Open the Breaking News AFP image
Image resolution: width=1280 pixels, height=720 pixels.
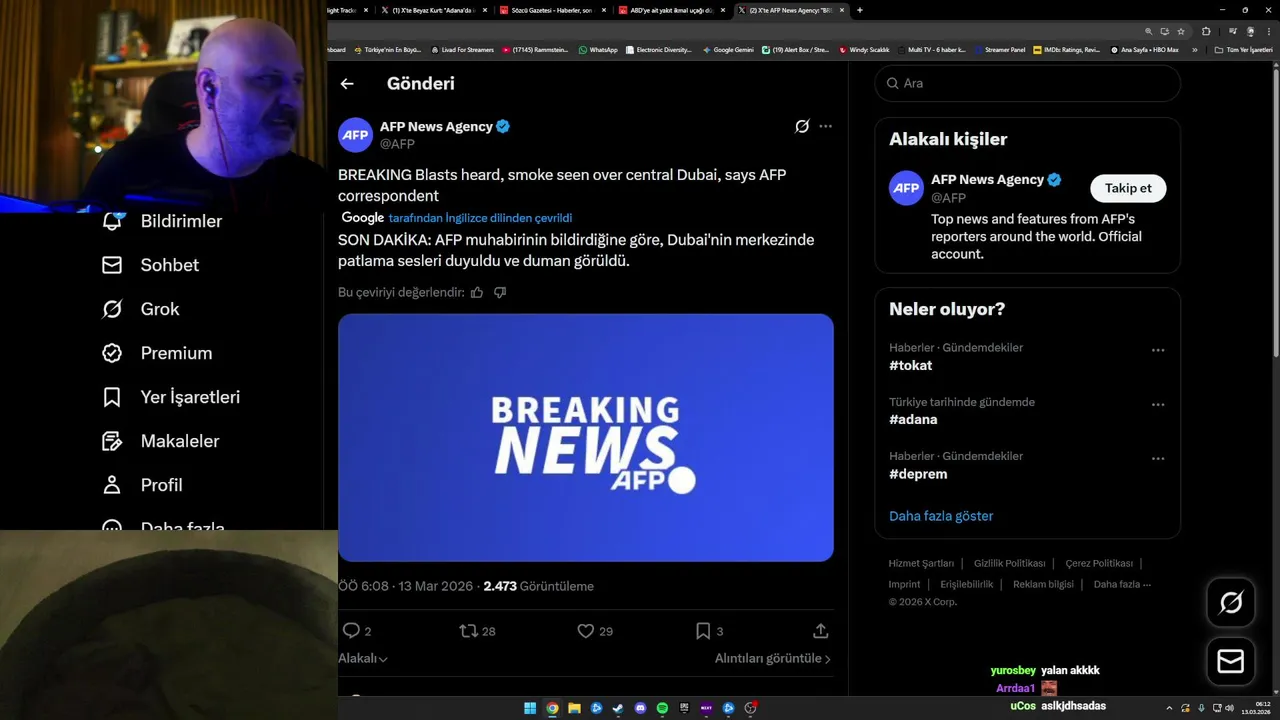click(x=586, y=438)
